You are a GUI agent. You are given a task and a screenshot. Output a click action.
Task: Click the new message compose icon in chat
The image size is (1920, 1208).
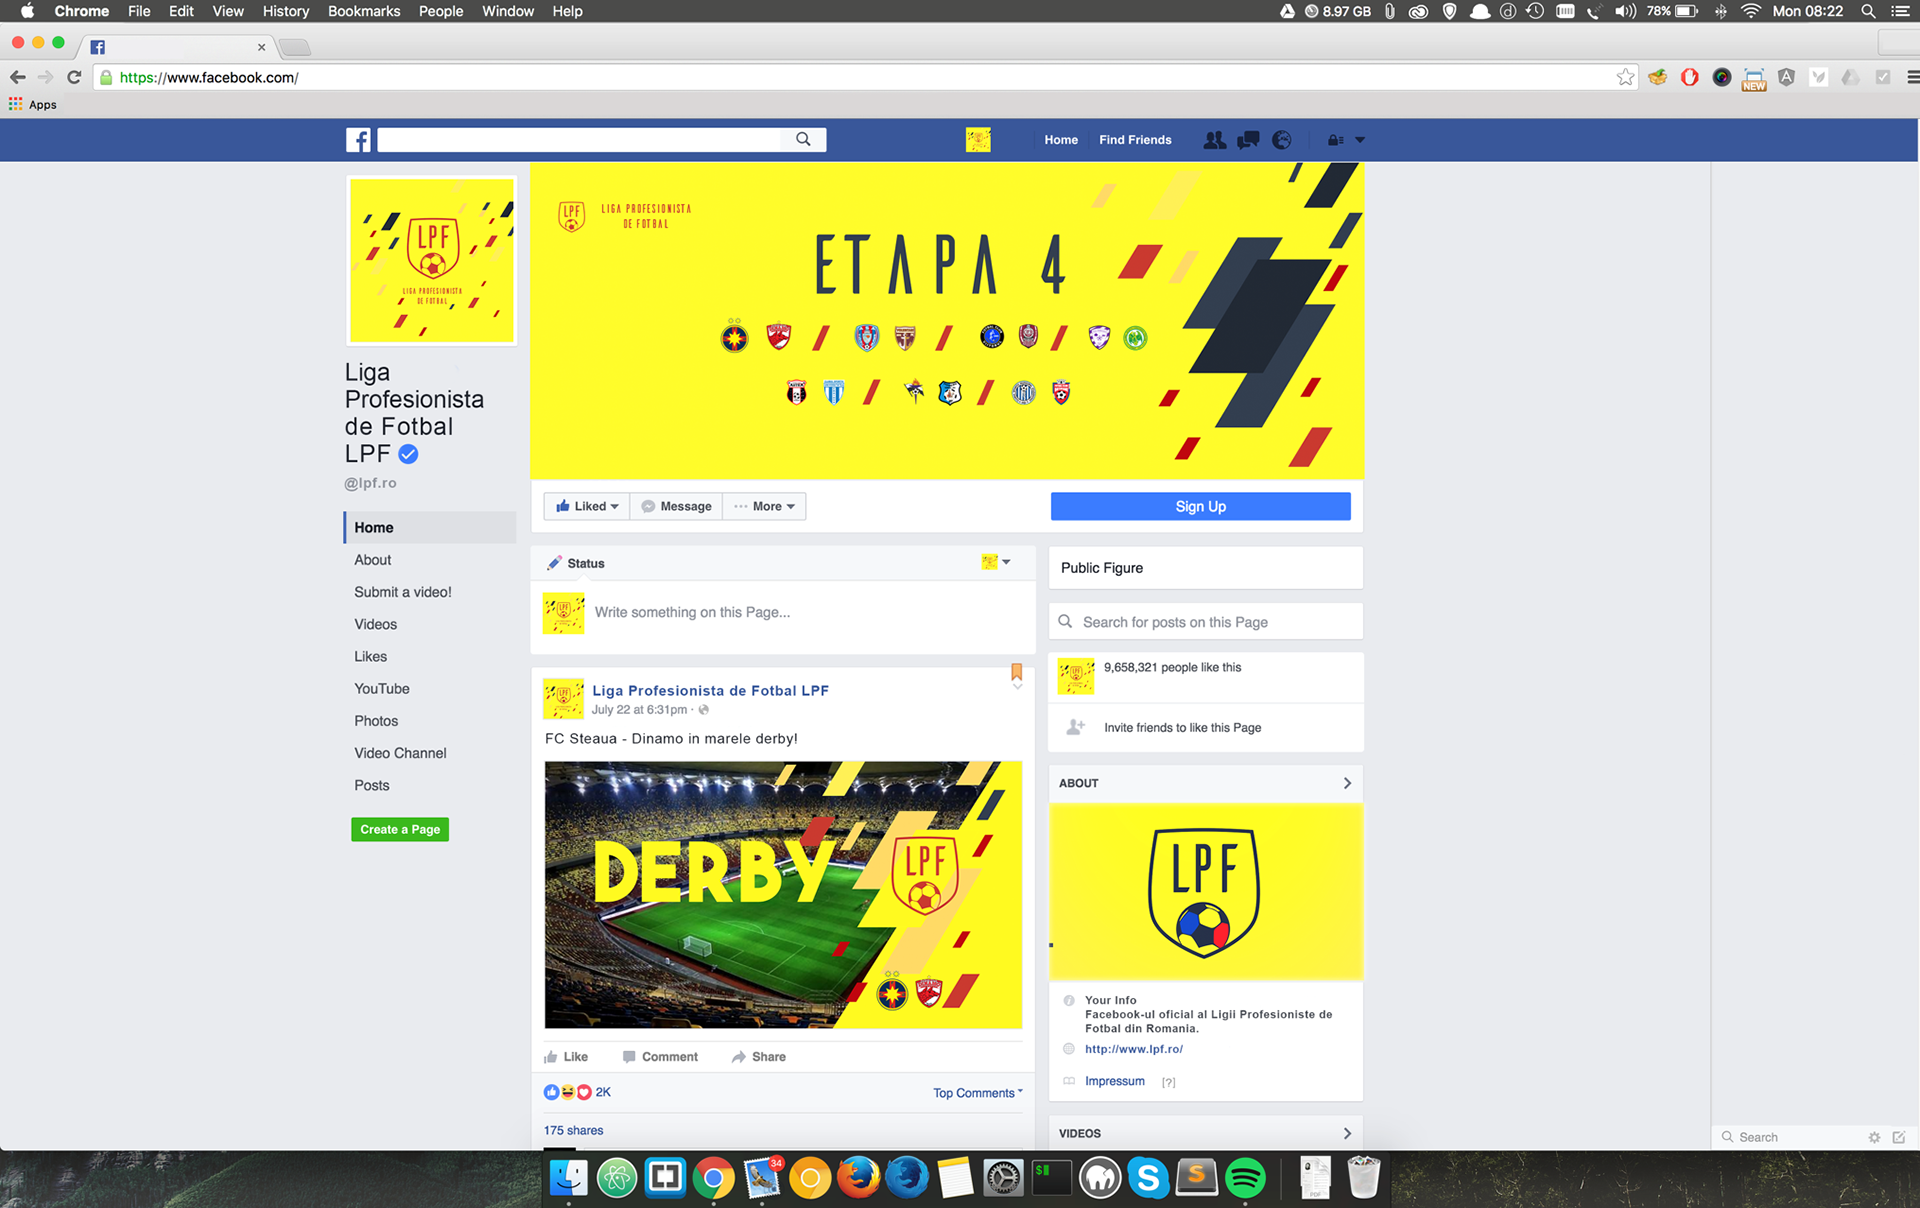click(1898, 1137)
